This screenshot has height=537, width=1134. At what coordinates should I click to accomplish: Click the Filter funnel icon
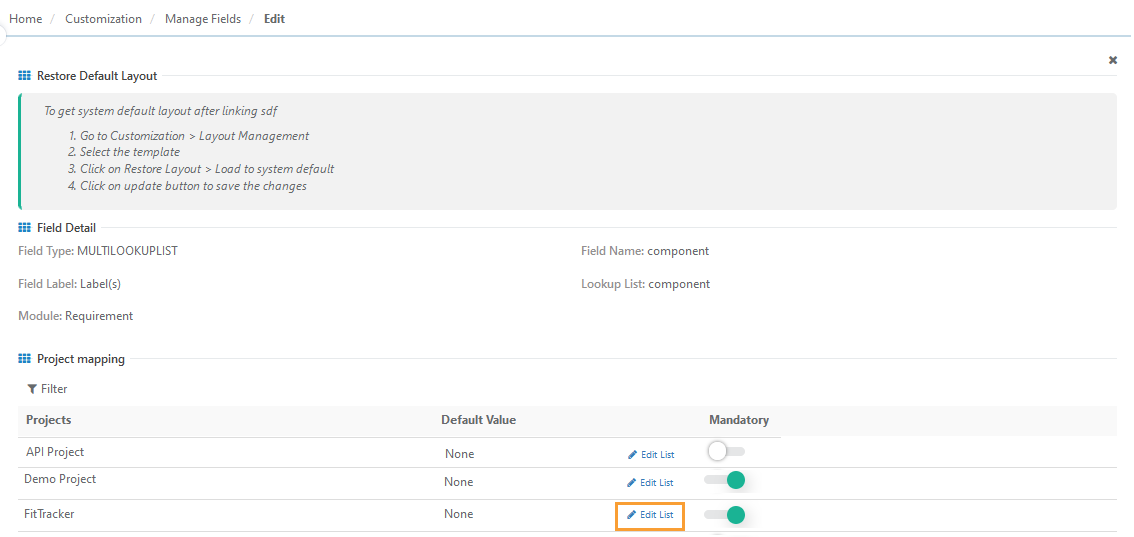(32, 389)
